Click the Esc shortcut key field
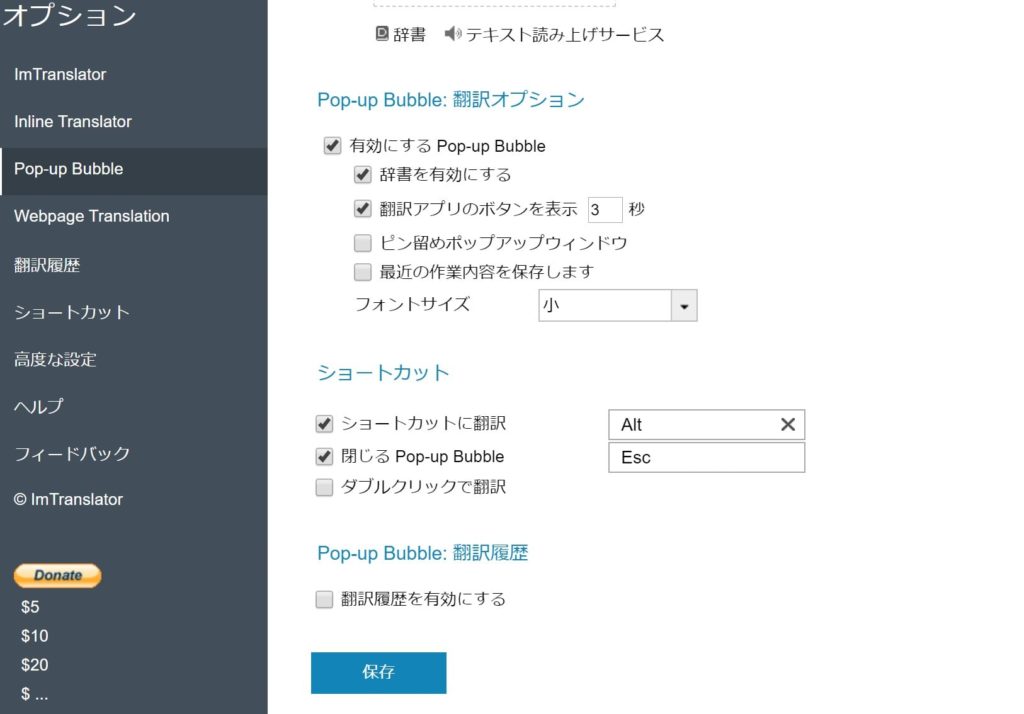The width and height of the screenshot is (1024, 714). click(x=706, y=458)
